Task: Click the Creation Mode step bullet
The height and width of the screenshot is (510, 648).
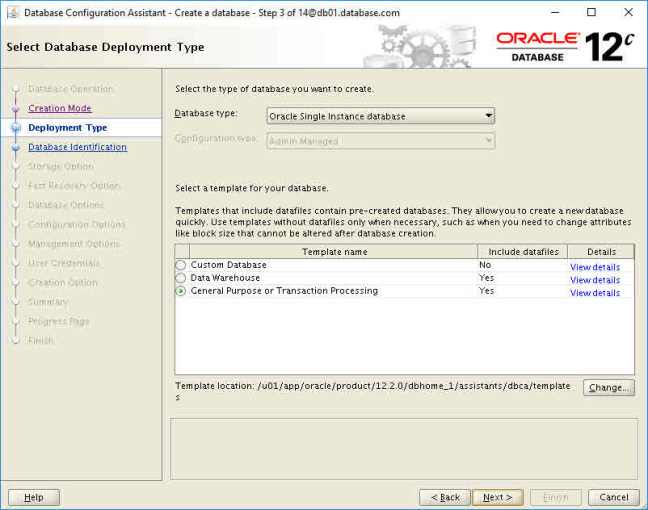Action: tap(15, 108)
